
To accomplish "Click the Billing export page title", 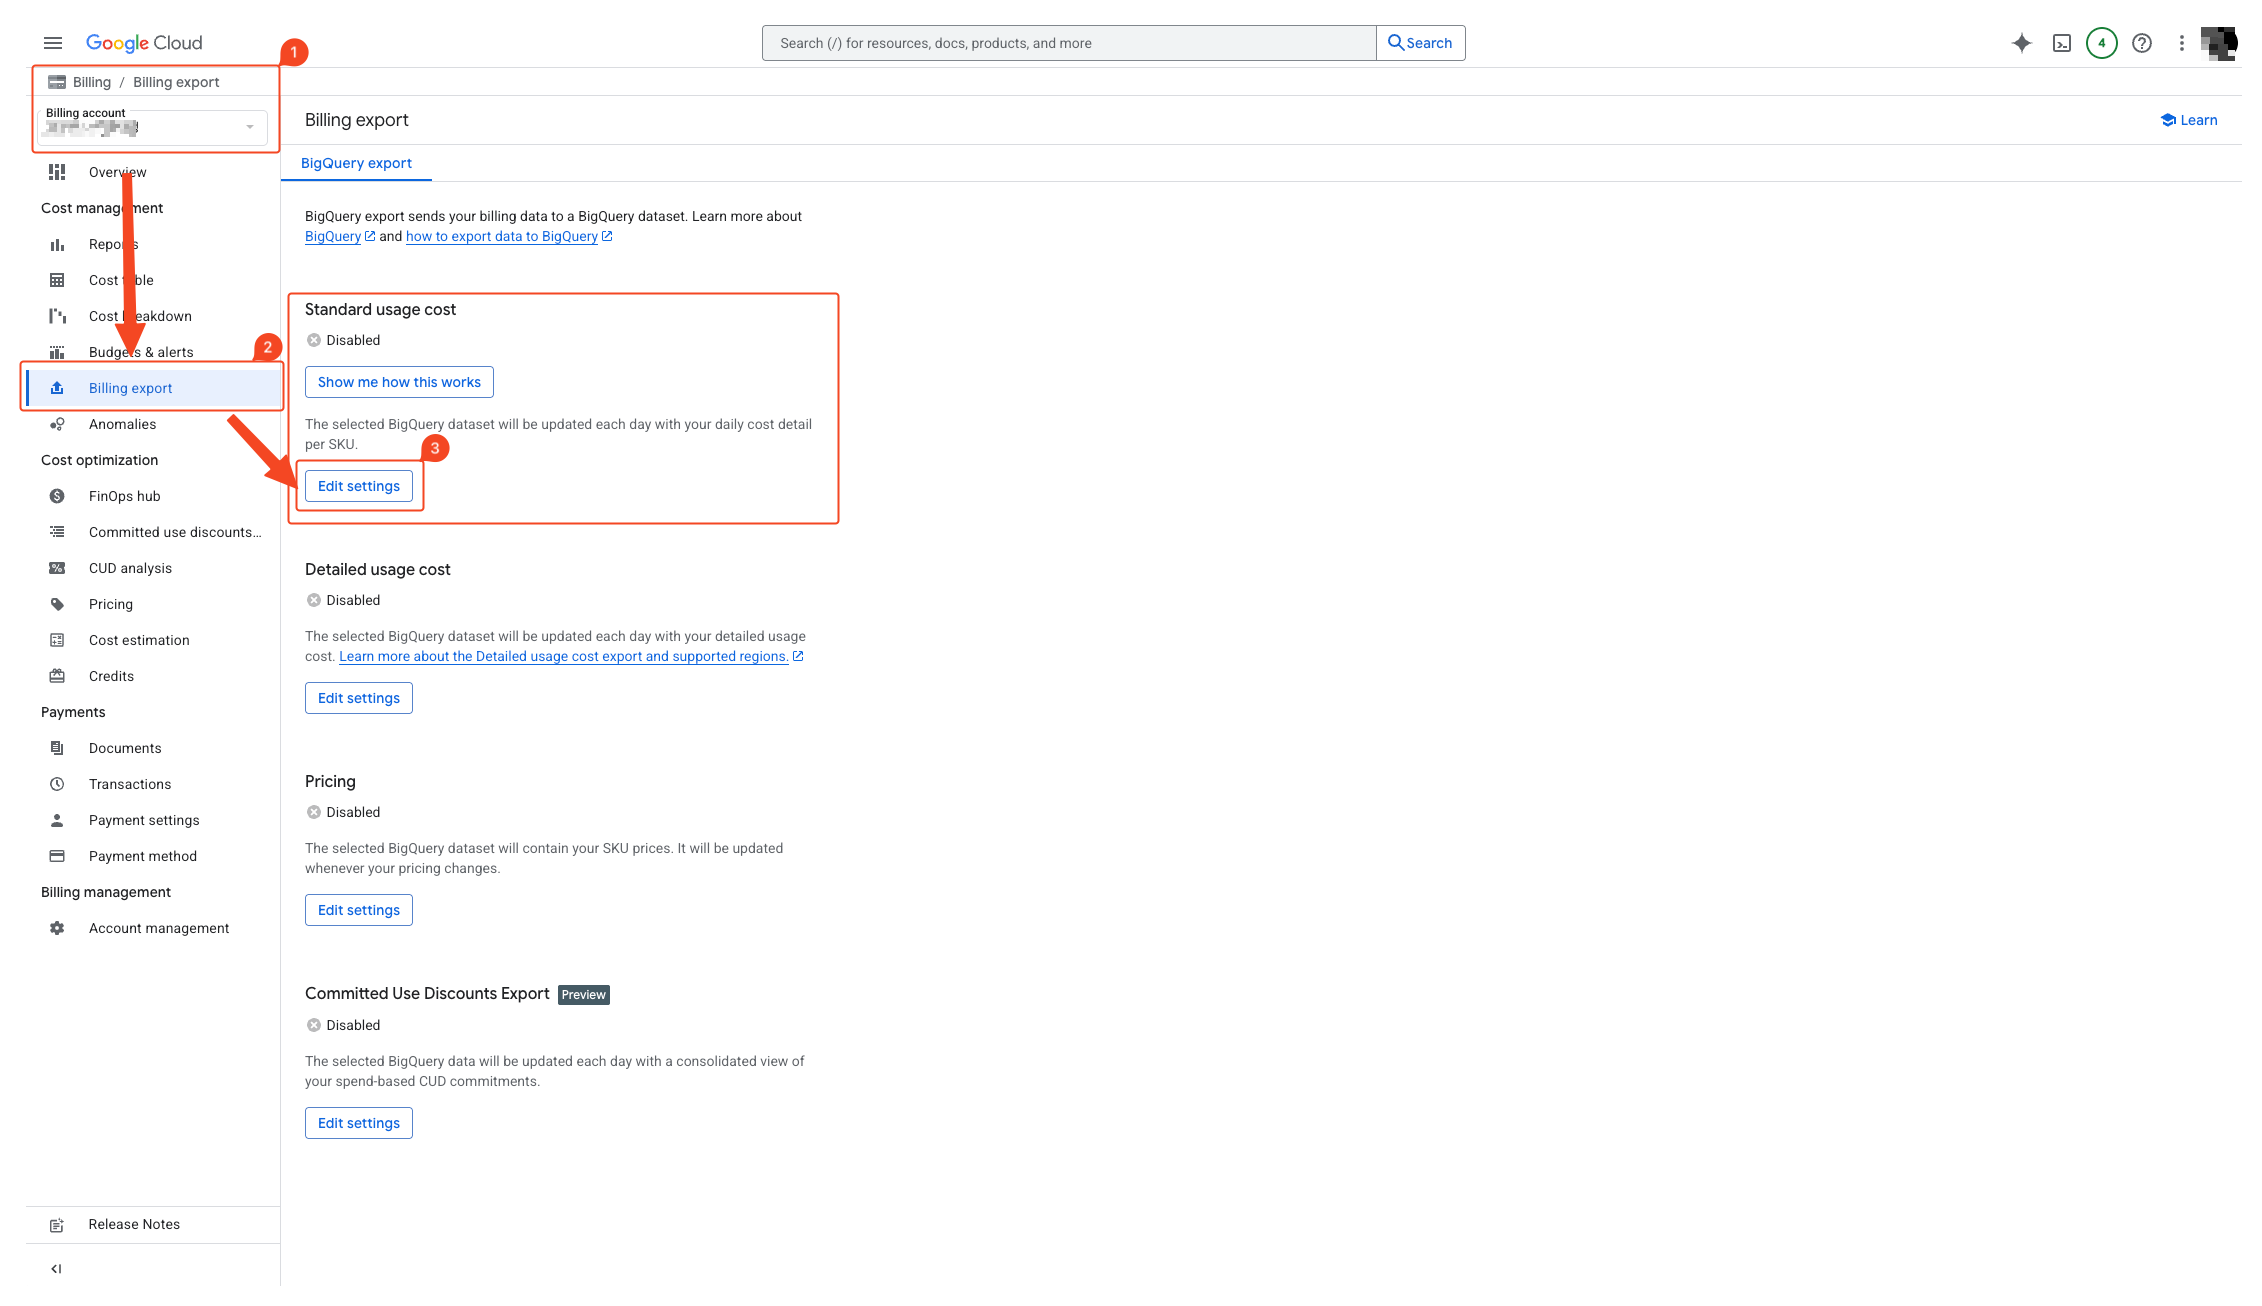I will point(357,120).
